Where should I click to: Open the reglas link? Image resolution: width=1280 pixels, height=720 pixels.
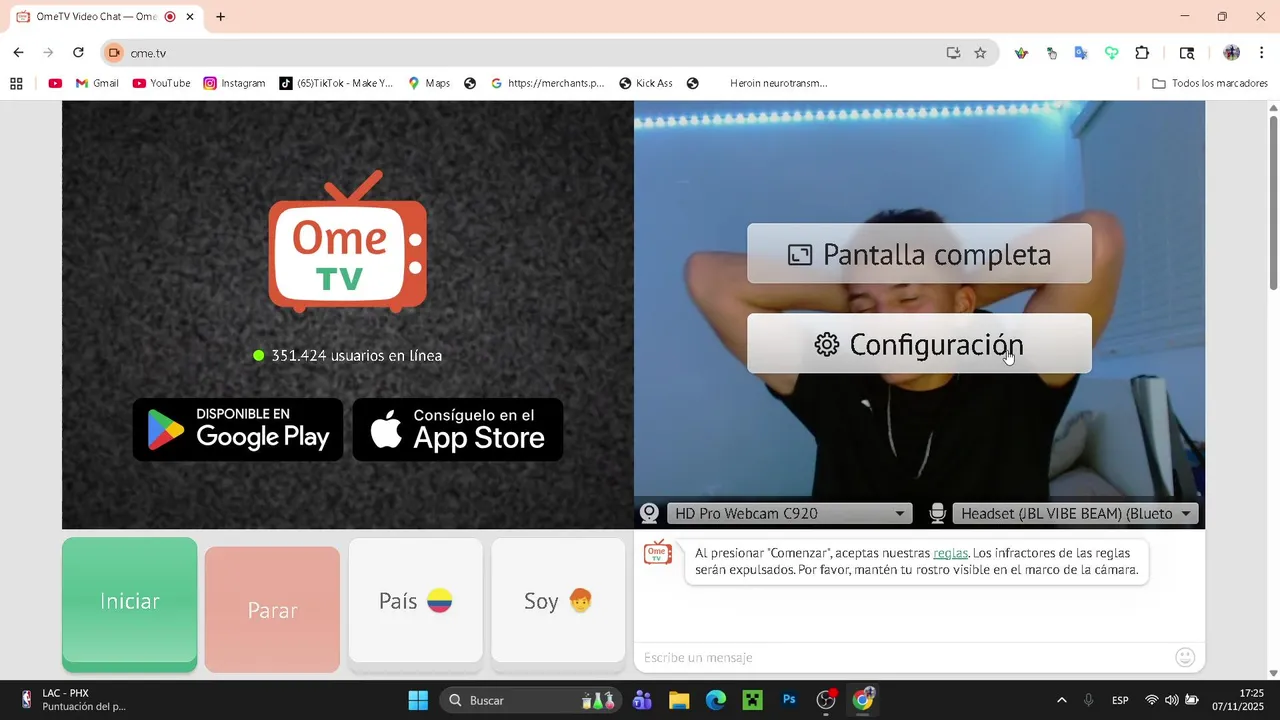point(950,553)
